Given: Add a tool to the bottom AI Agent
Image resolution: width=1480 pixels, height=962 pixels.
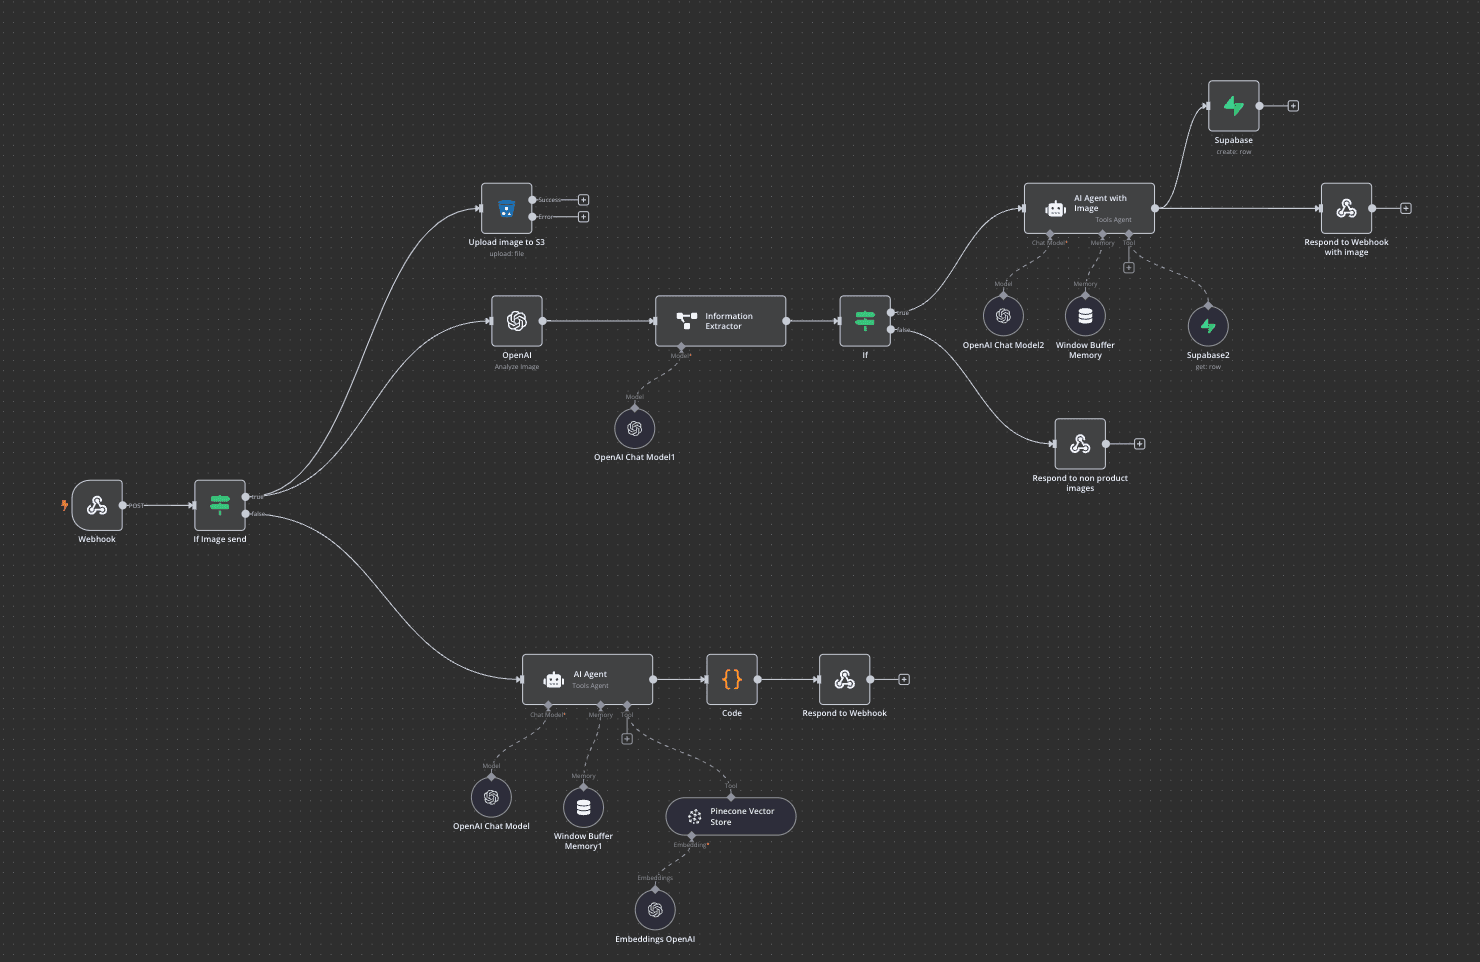Looking at the screenshot, I should [x=627, y=739].
